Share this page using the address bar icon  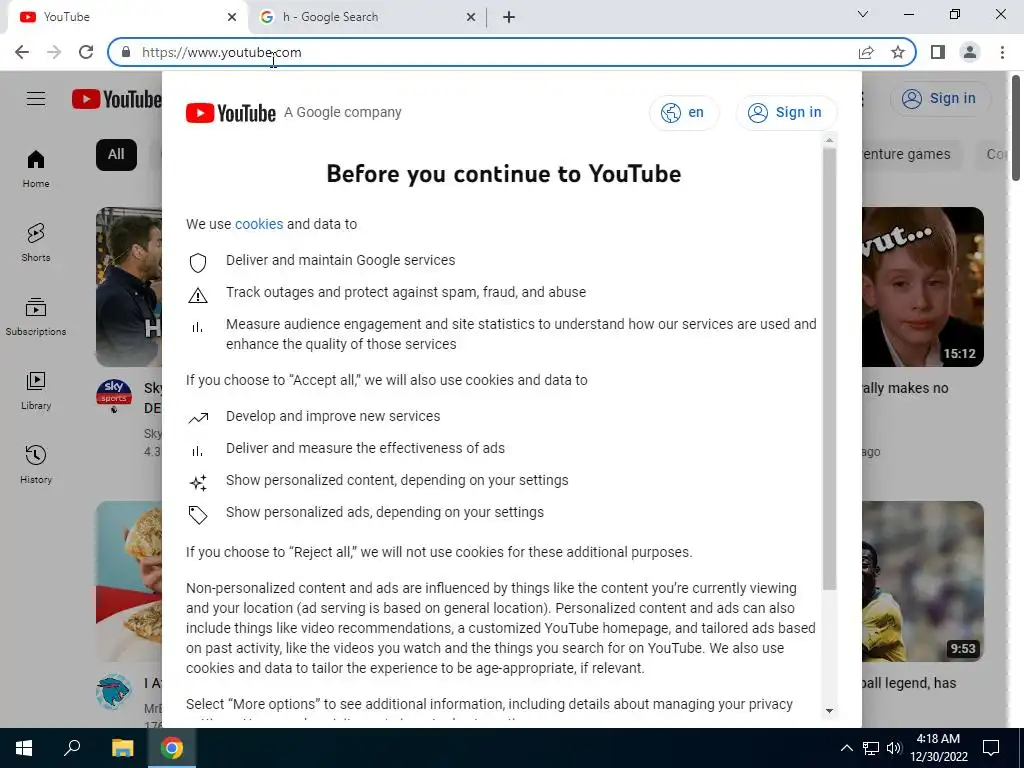pos(866,52)
